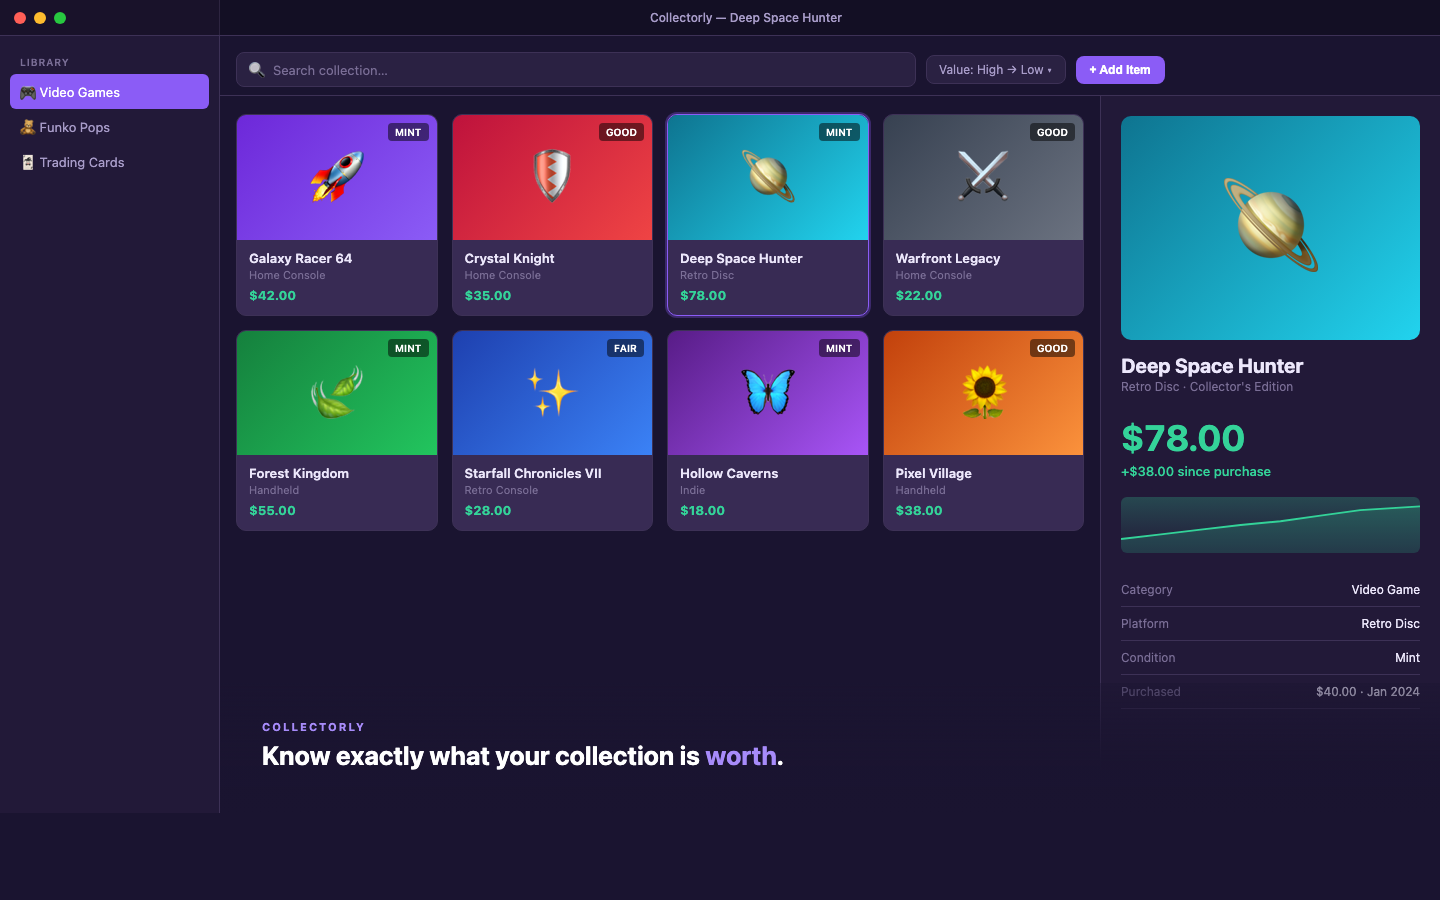Click the + Add Item button
Screen dimensions: 1440x900
pos(1120,69)
